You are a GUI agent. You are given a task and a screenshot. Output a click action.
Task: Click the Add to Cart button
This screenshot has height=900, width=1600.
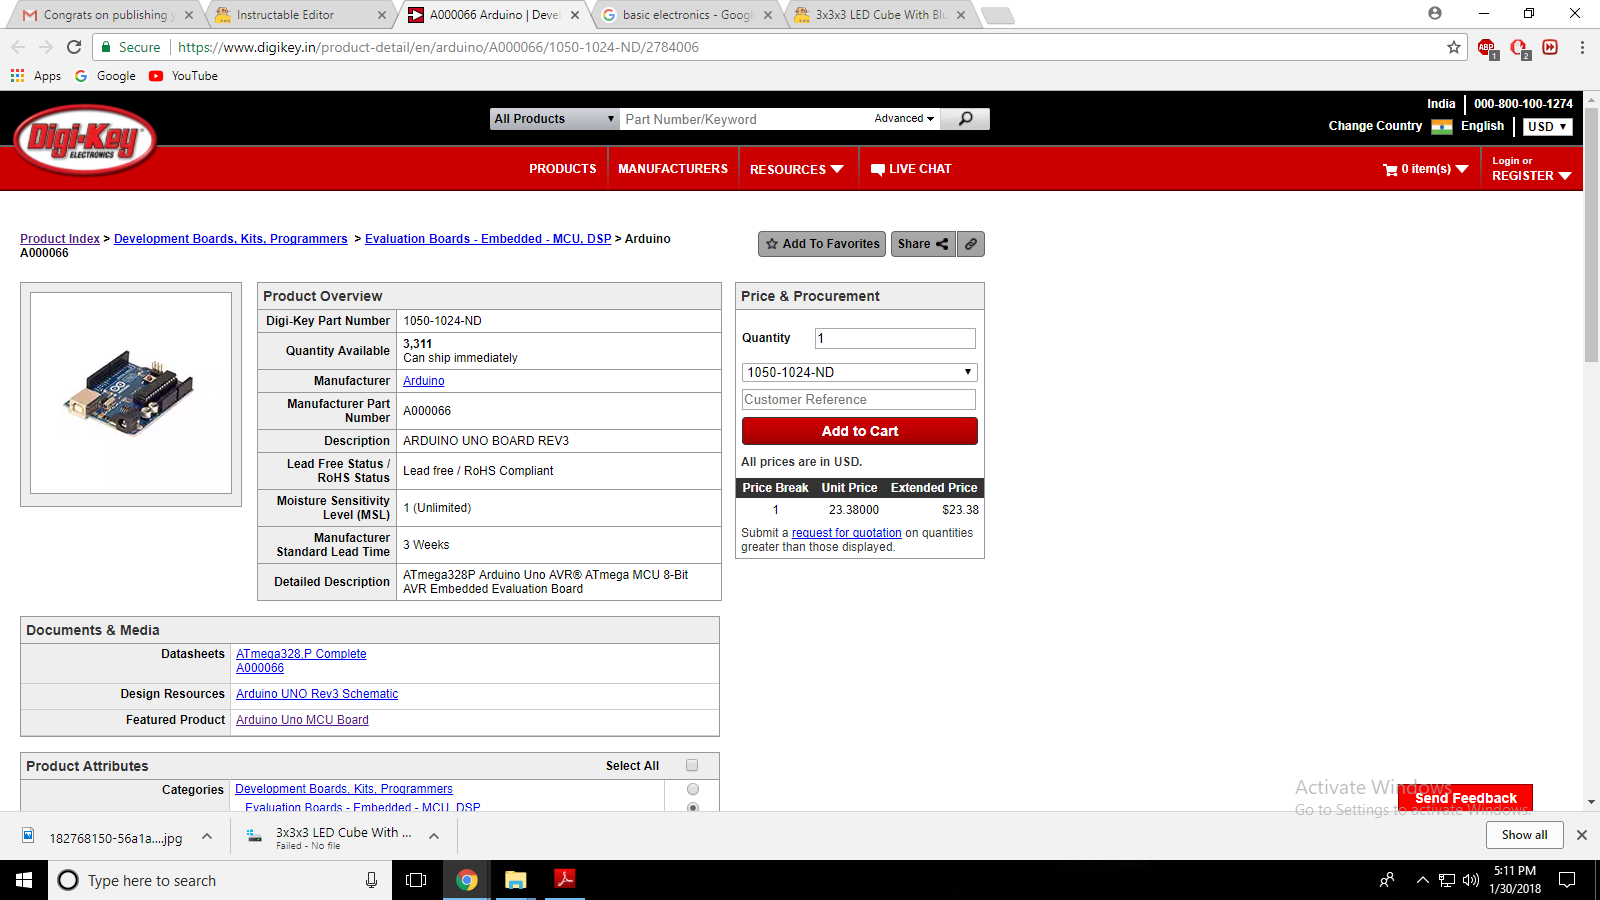[x=860, y=431]
